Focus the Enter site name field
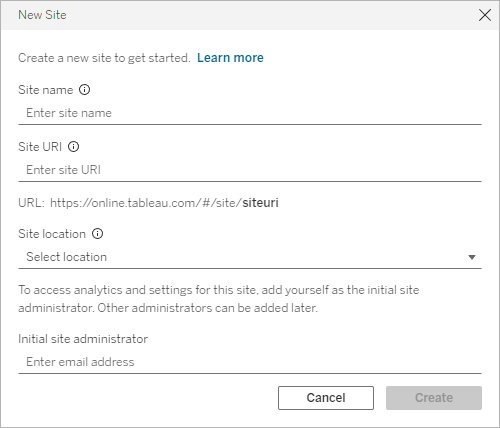The width and height of the screenshot is (500, 428). (x=250, y=113)
